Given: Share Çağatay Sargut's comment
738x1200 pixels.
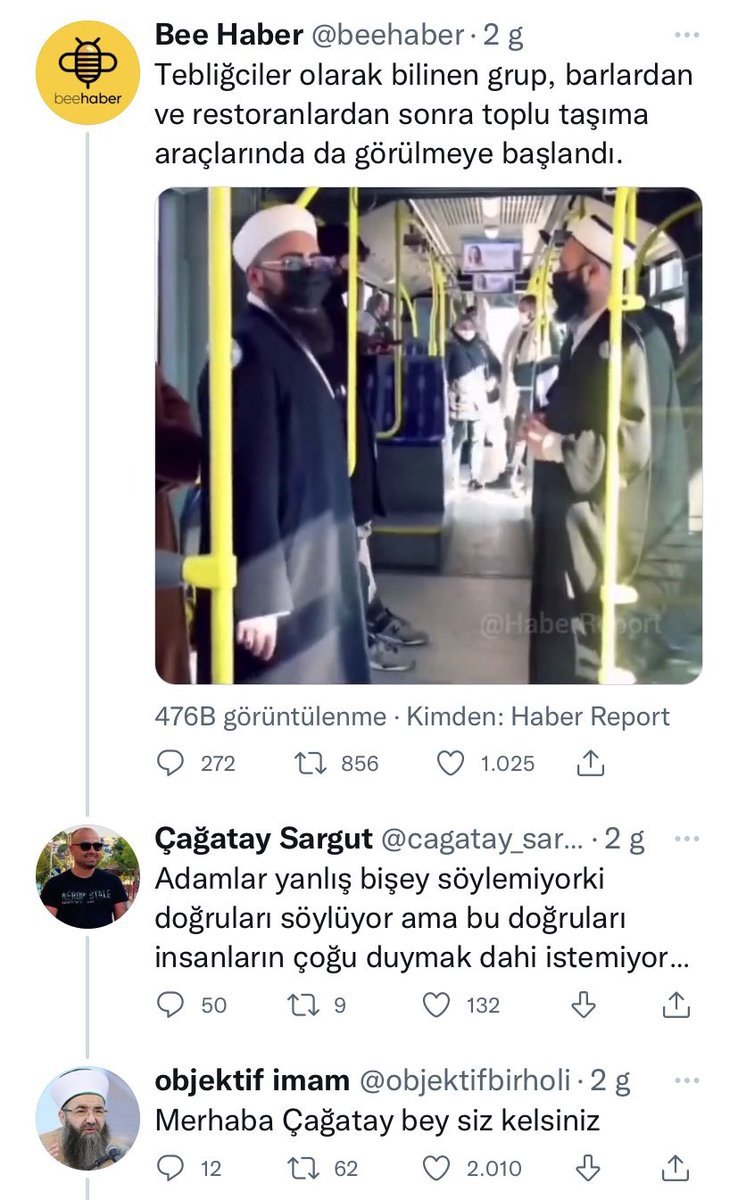Looking at the screenshot, I should [677, 1005].
